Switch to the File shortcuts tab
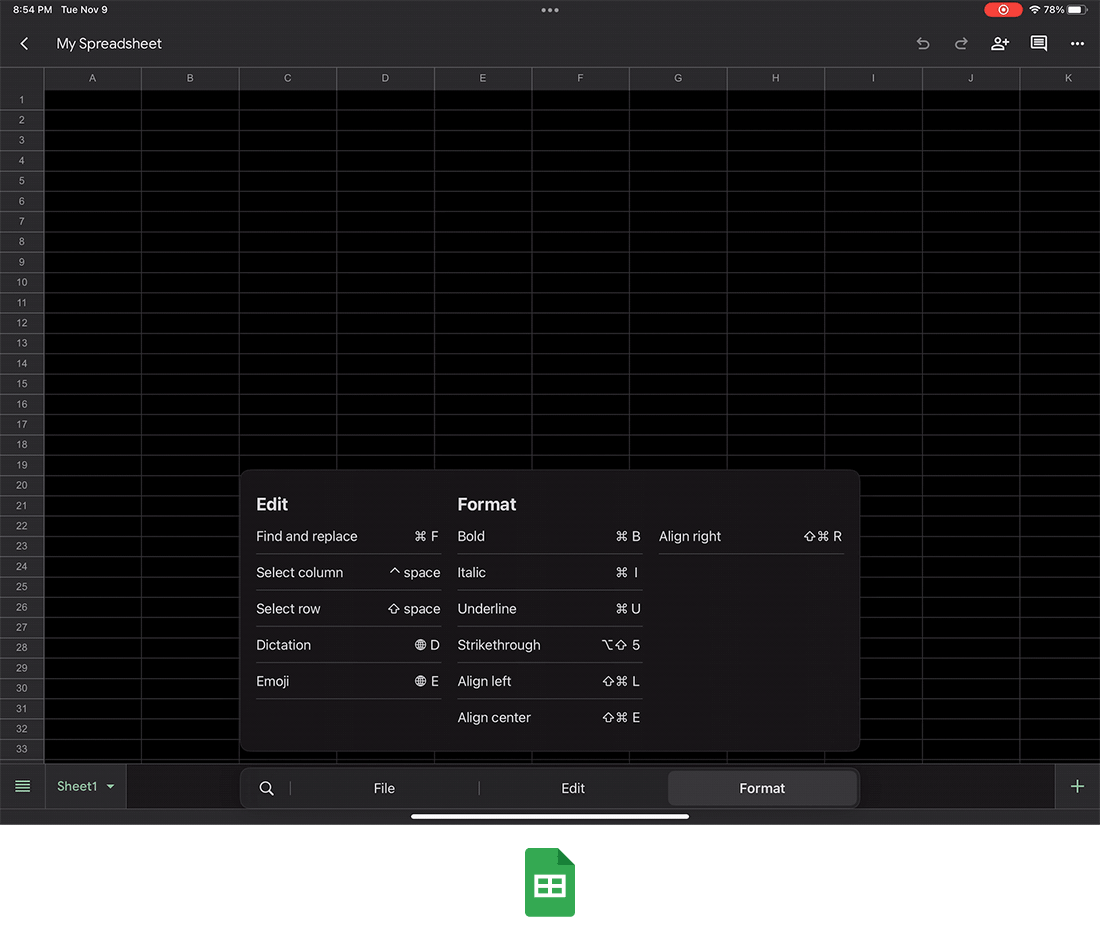 coord(384,788)
